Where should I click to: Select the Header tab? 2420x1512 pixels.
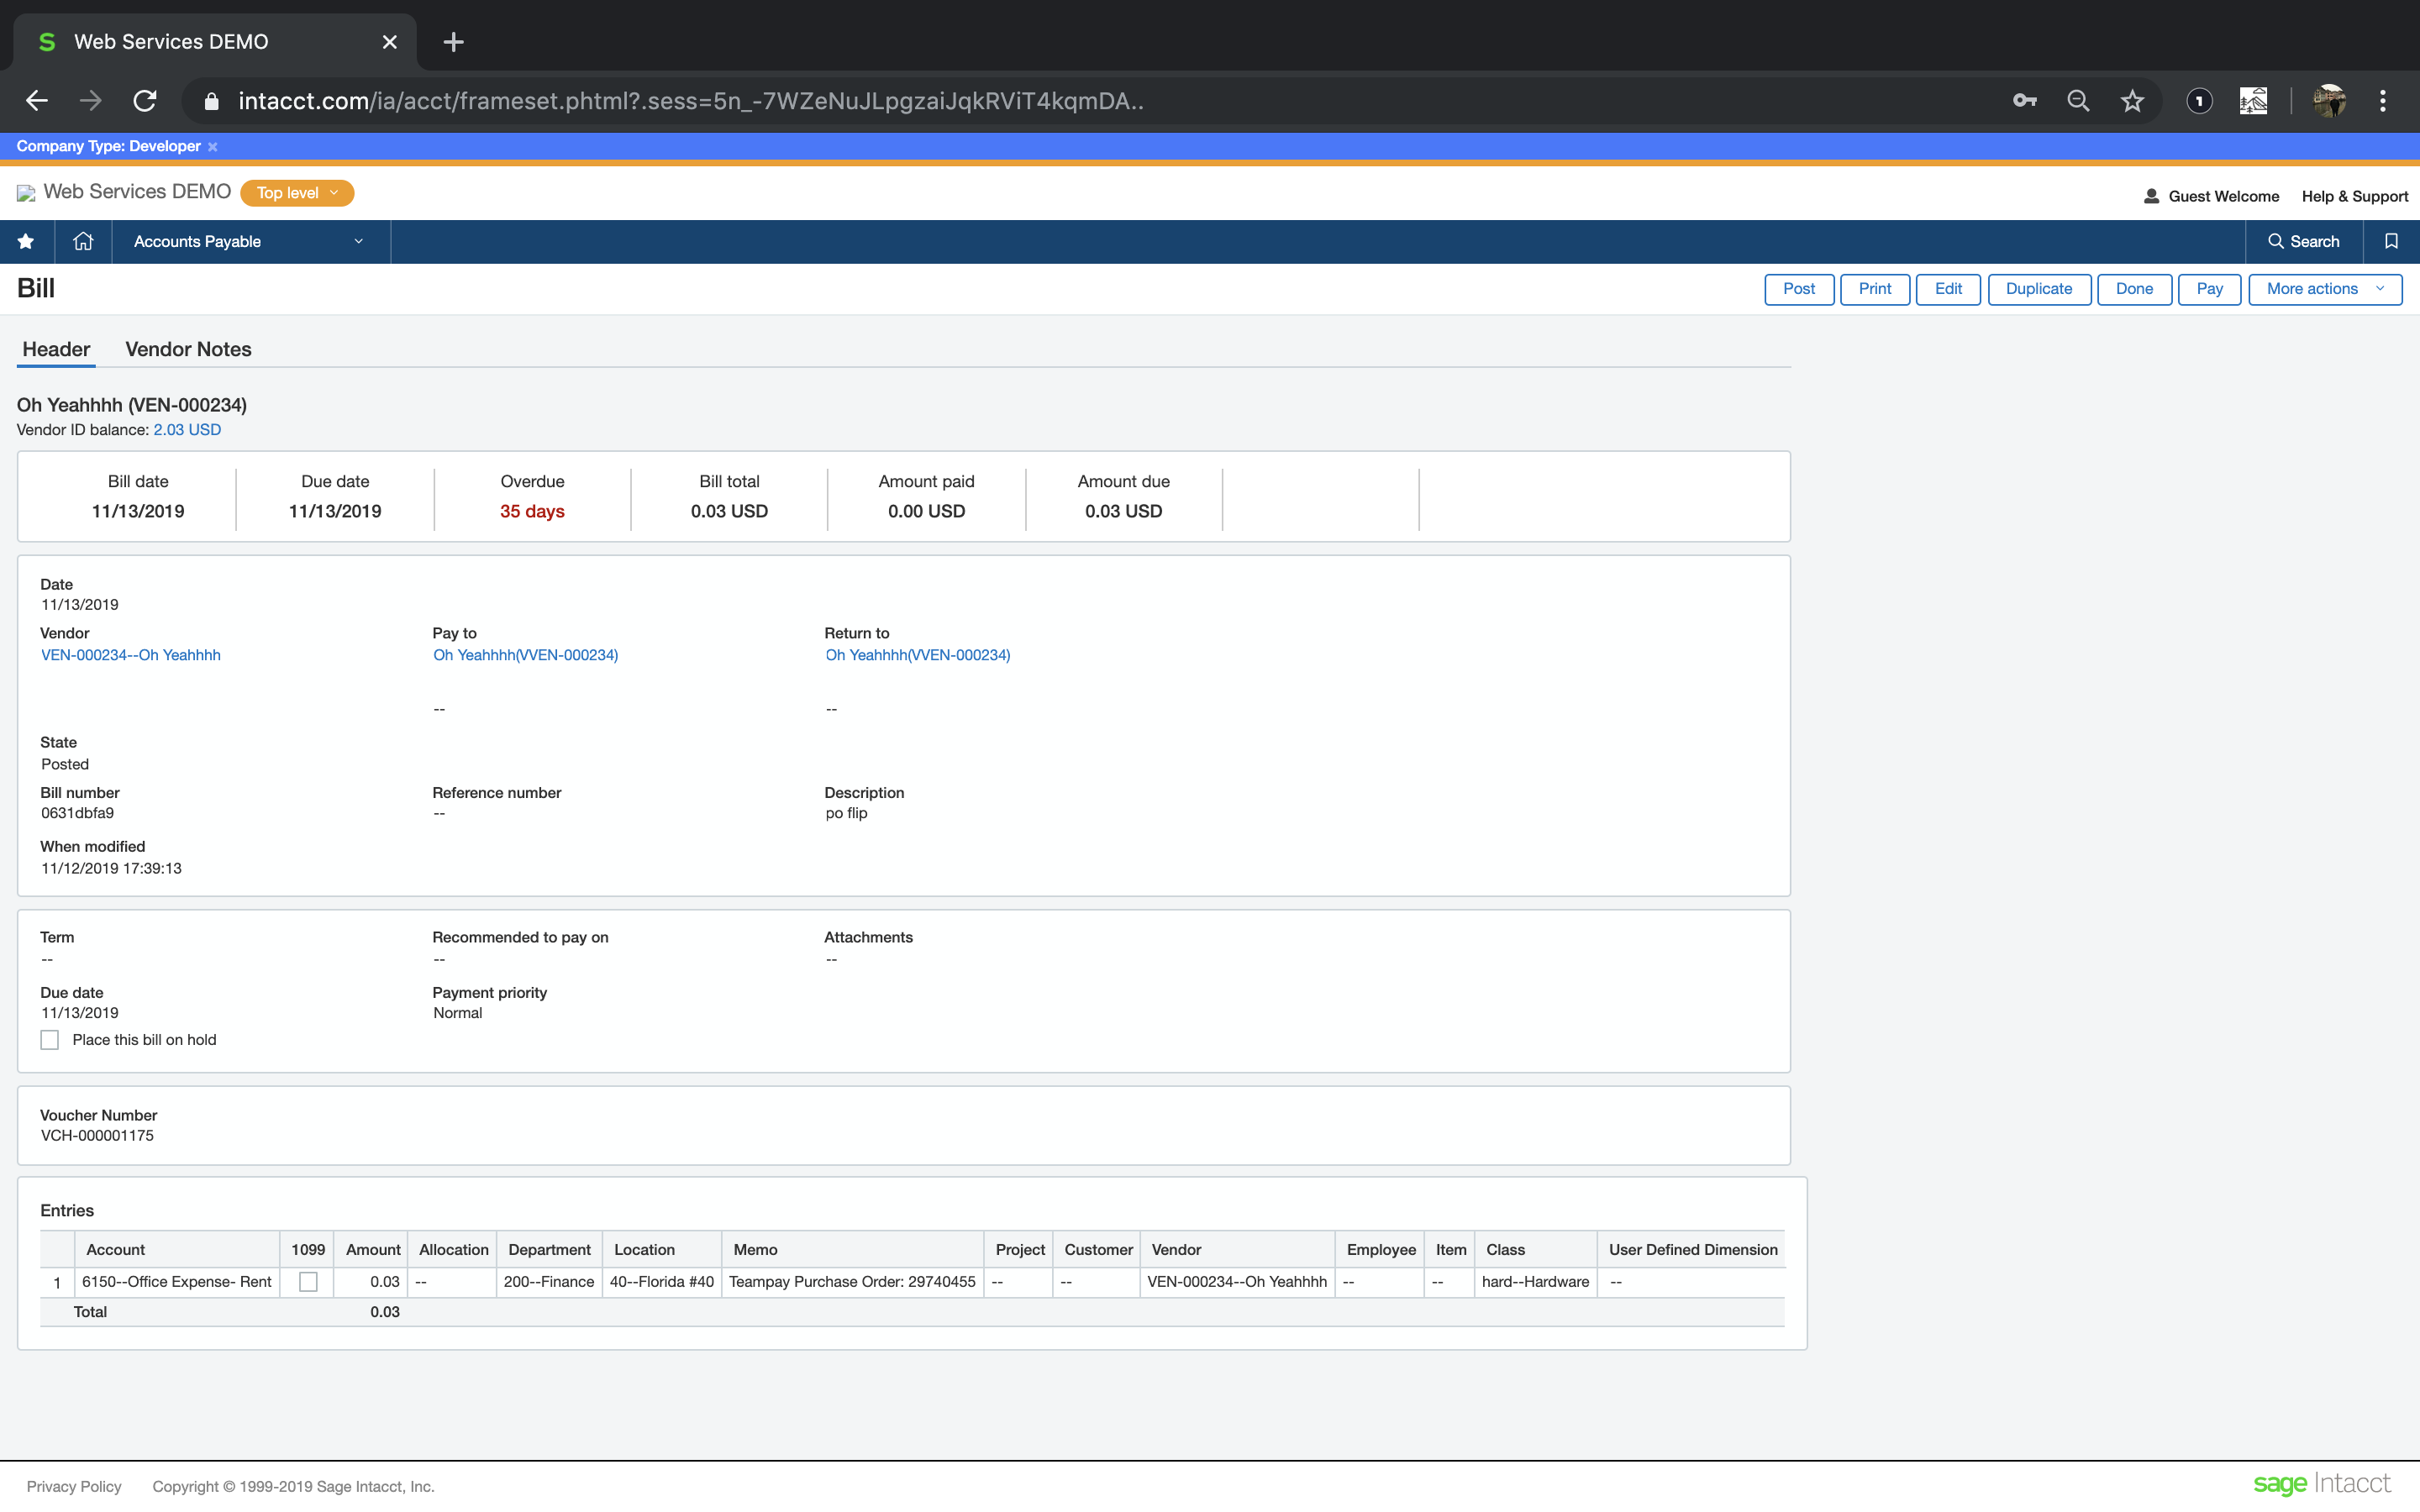pos(56,349)
